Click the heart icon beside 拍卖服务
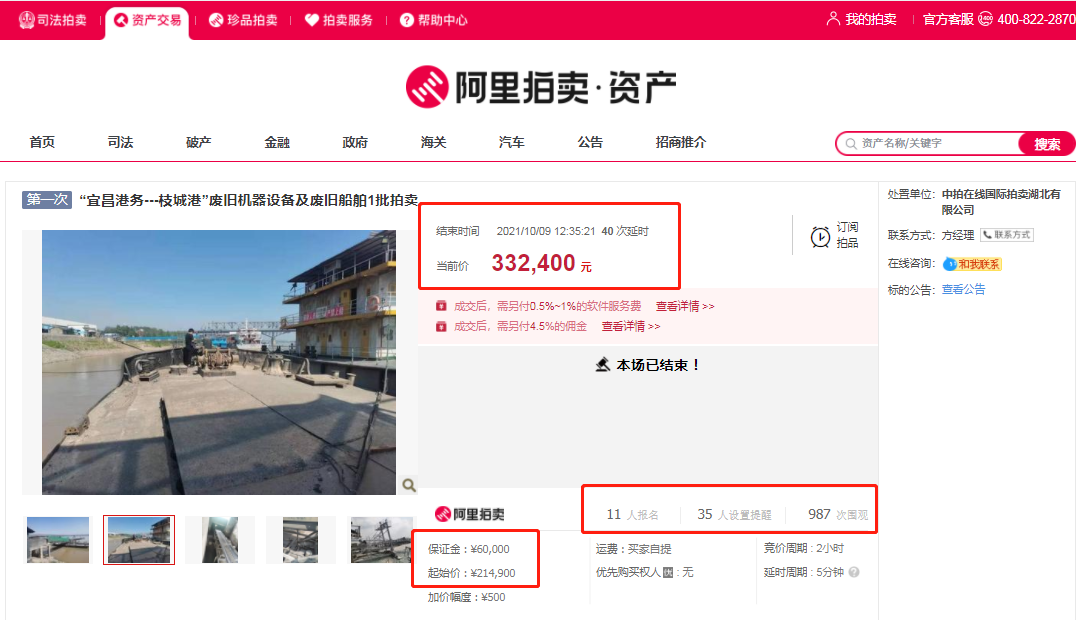 [312, 20]
